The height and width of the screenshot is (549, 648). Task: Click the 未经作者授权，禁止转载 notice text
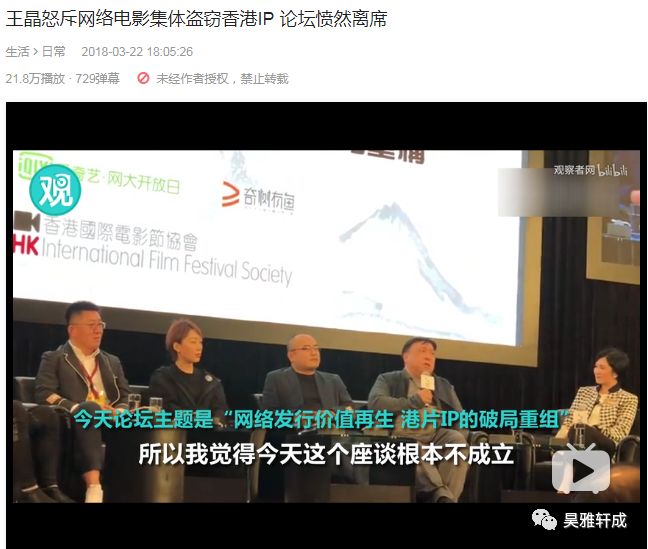coord(222,78)
